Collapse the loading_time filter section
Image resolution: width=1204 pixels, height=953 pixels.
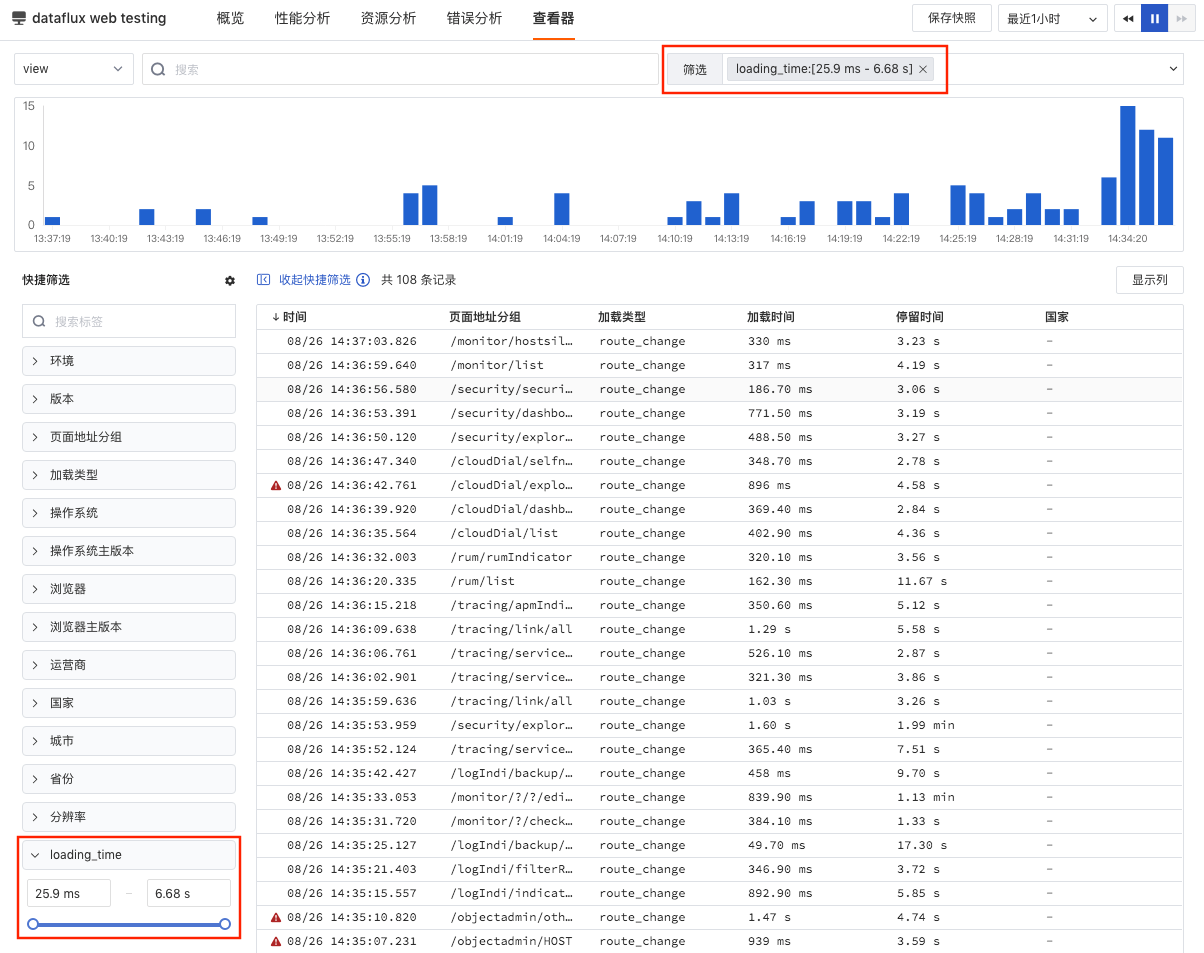point(129,855)
